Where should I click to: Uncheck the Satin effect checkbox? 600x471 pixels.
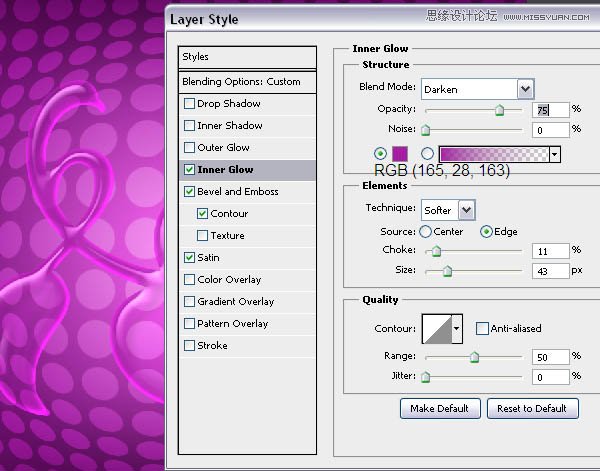tap(190, 258)
